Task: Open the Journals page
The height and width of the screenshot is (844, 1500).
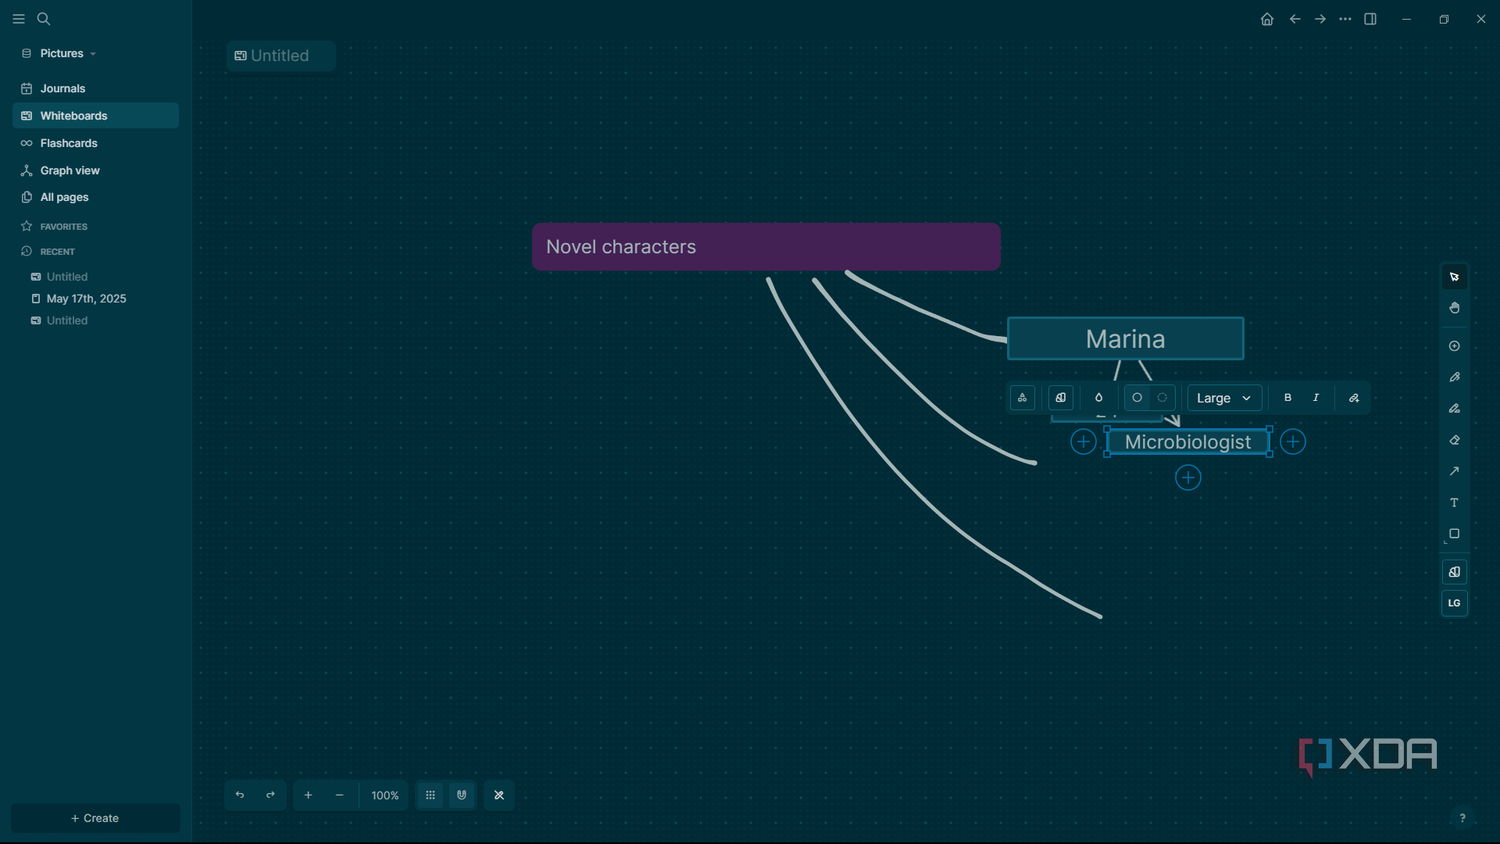Action: pos(96,88)
